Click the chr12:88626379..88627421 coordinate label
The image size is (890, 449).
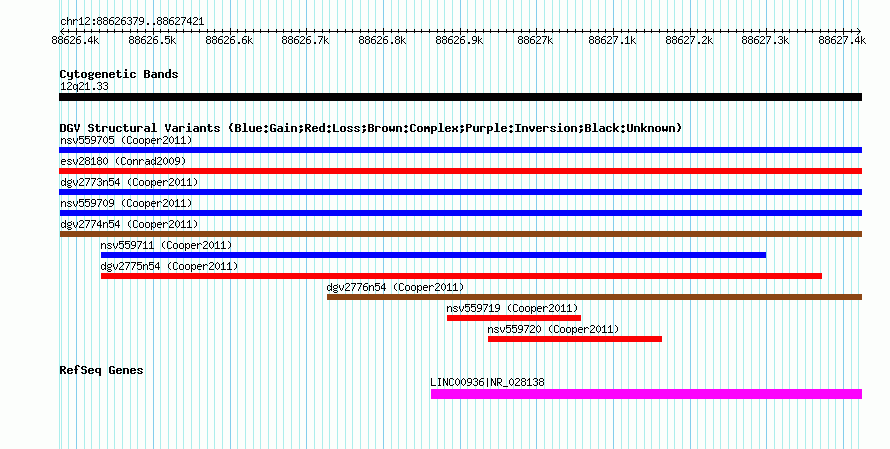pos(132,22)
